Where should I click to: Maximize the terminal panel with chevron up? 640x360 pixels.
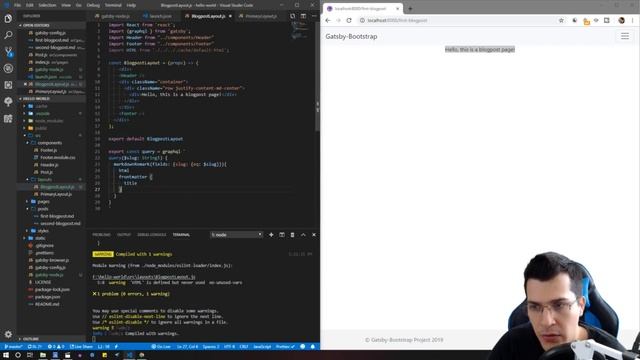point(303,235)
